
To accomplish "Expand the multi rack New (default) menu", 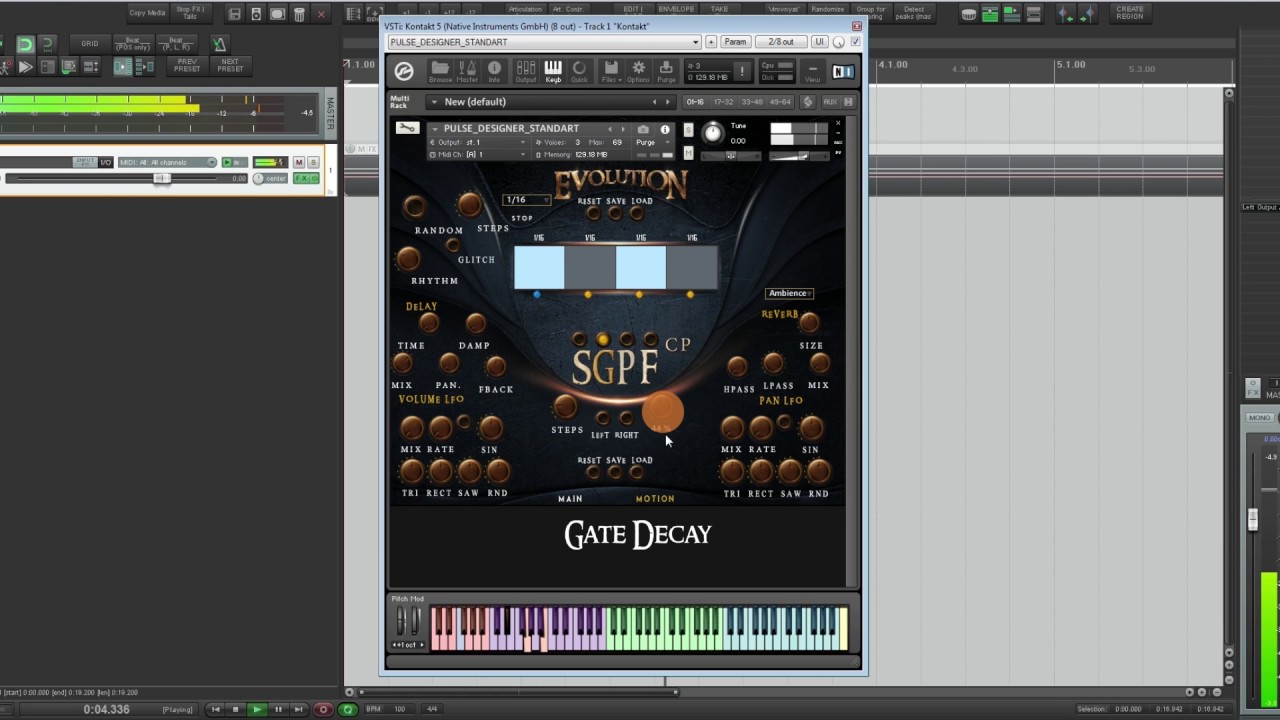I will pyautogui.click(x=434, y=102).
